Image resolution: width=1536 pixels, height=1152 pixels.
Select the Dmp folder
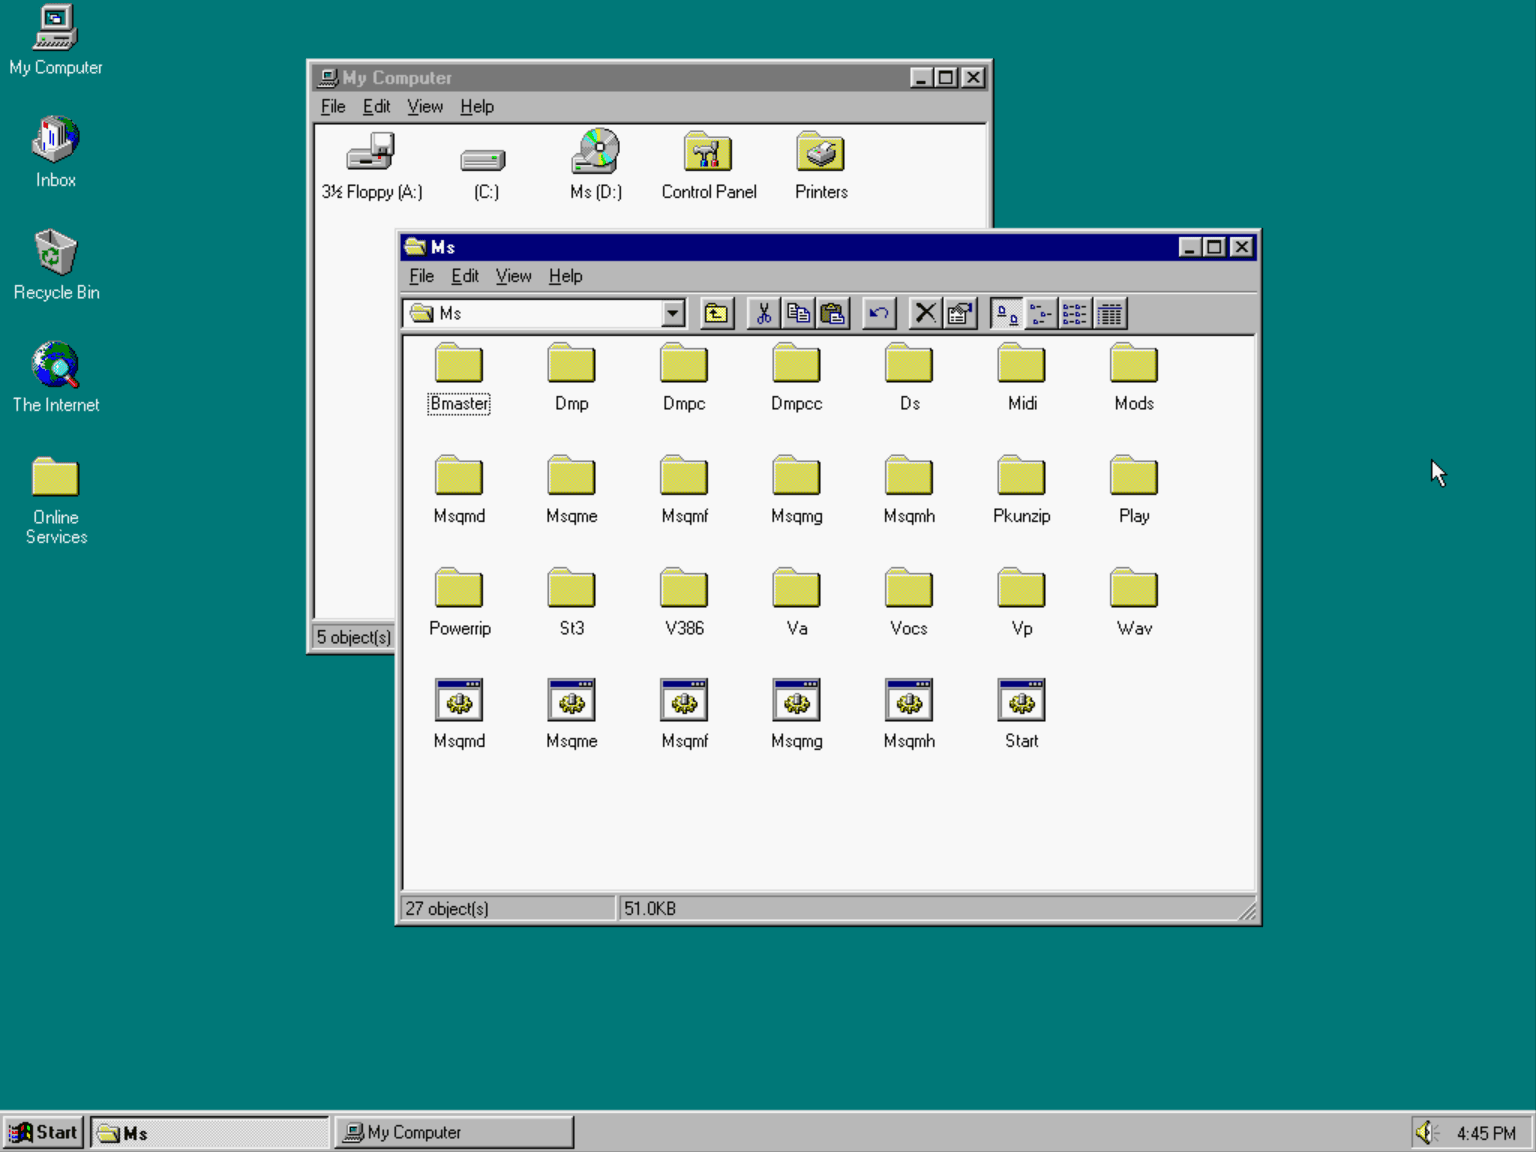coord(571,378)
